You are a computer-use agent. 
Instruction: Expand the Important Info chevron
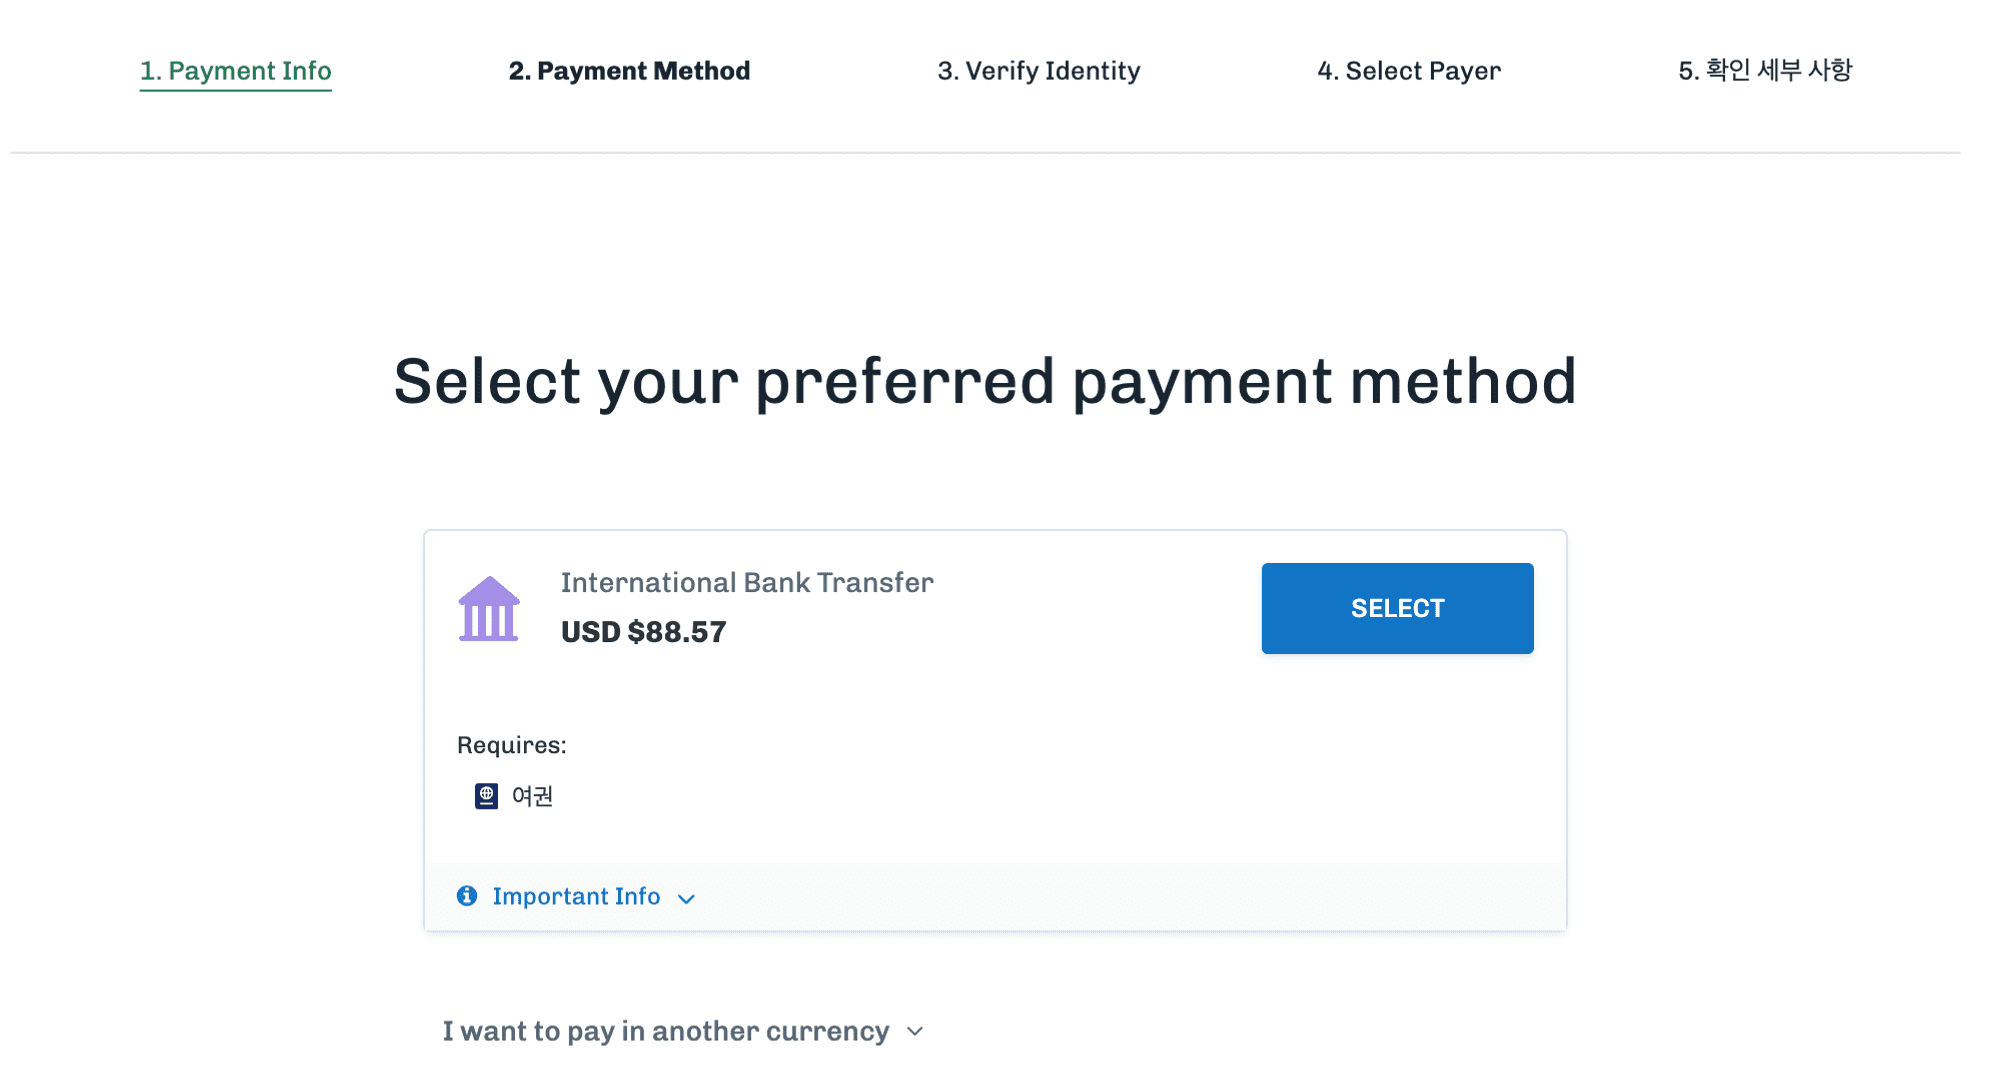(686, 899)
